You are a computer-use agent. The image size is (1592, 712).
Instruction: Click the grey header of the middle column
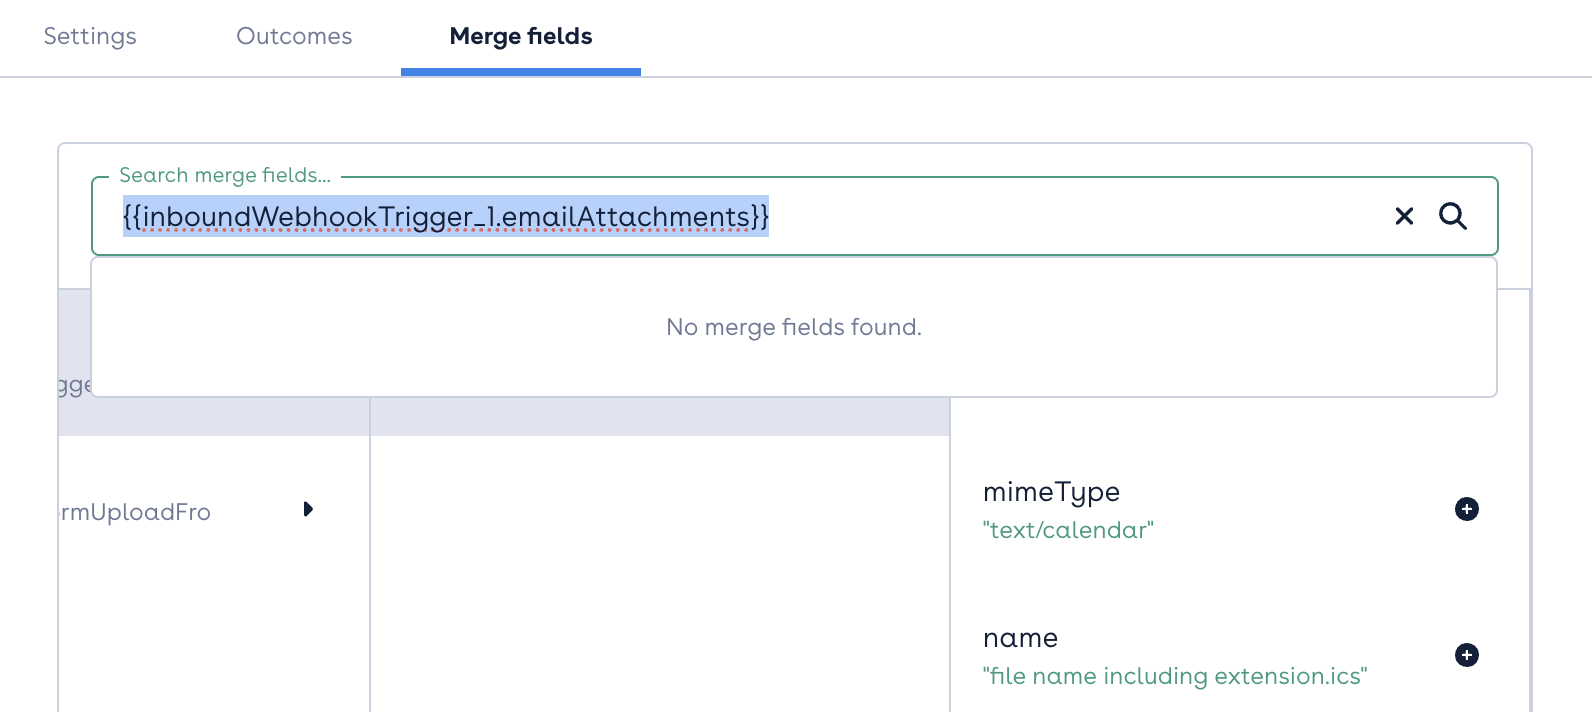click(660, 416)
